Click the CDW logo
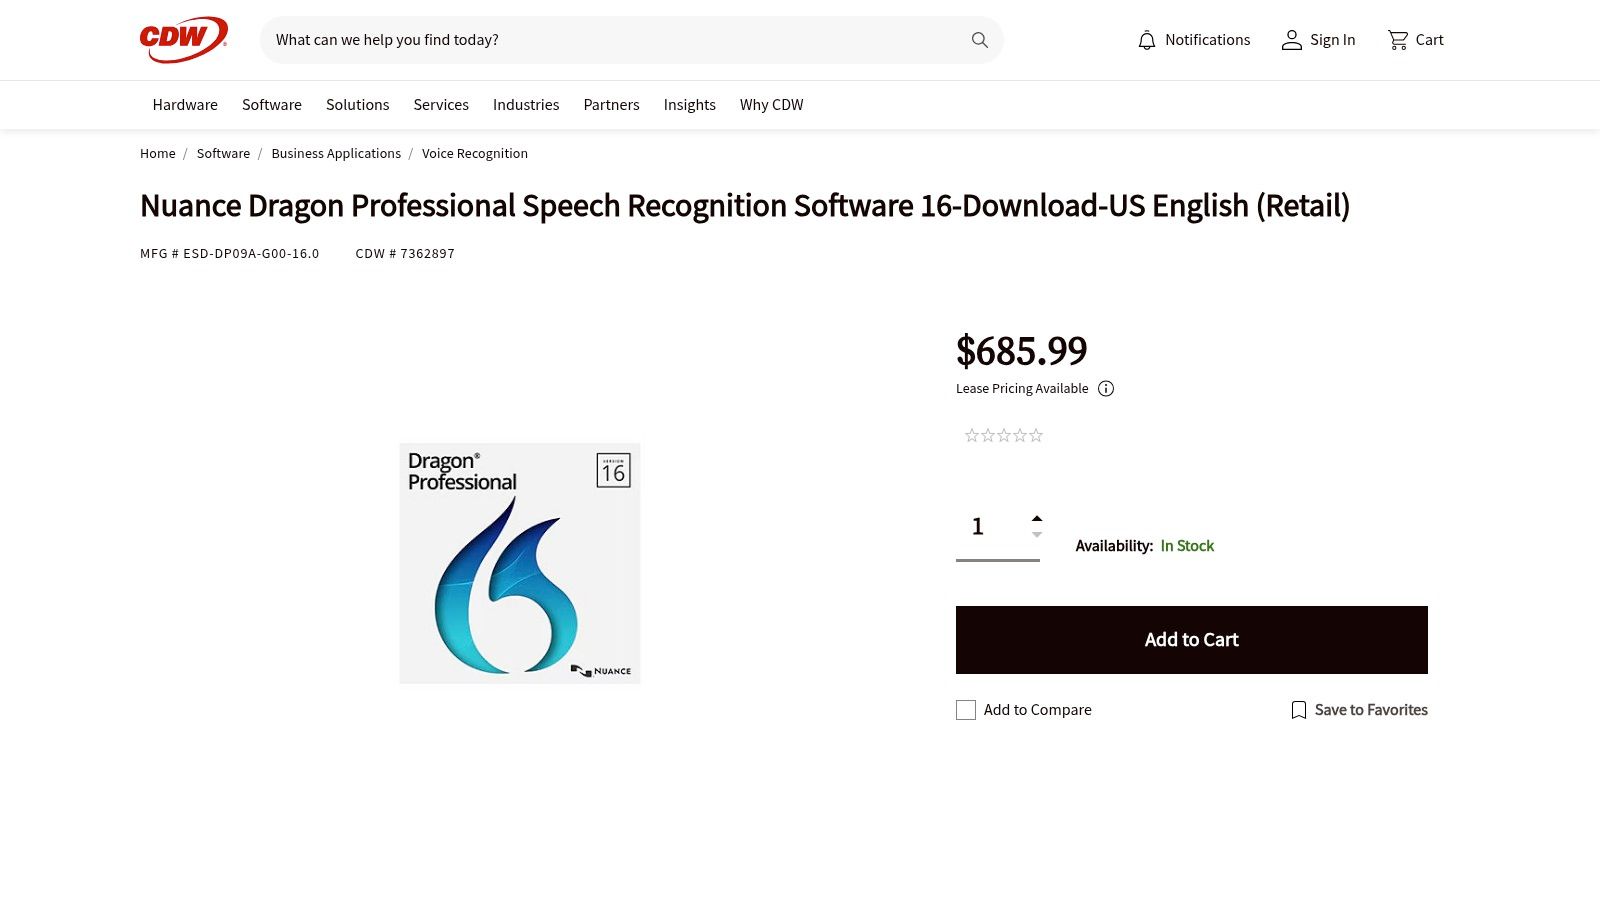1600x900 pixels. click(x=181, y=37)
